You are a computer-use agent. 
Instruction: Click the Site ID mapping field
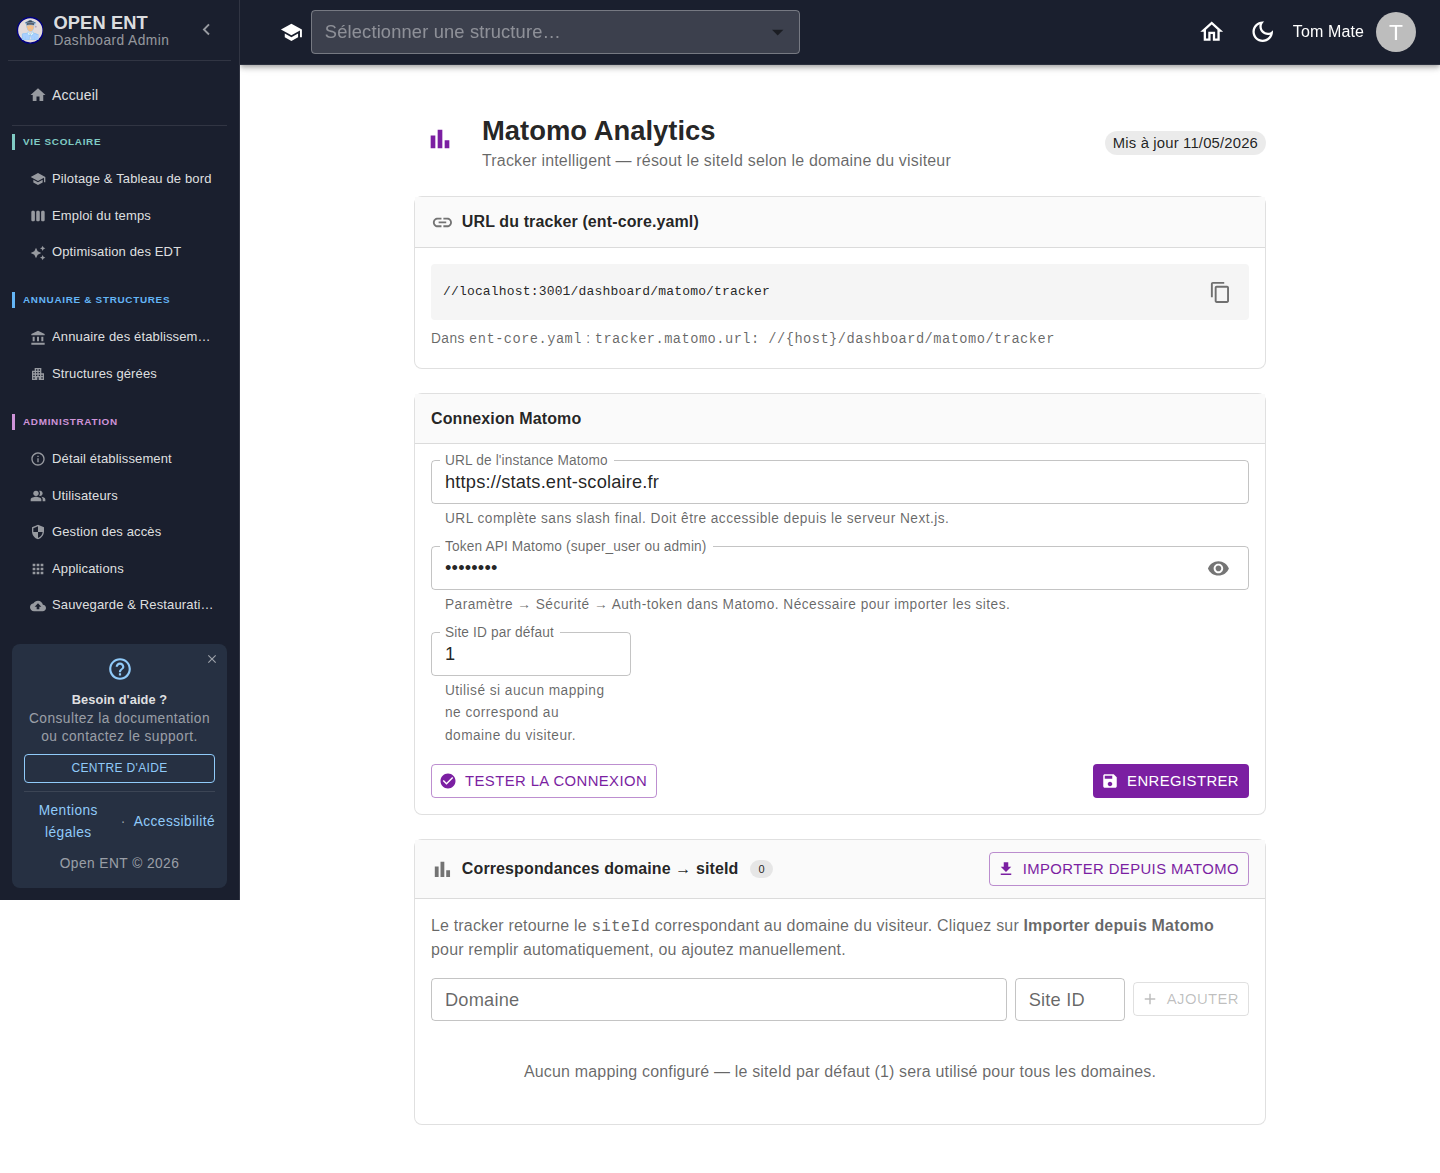1070,1000
